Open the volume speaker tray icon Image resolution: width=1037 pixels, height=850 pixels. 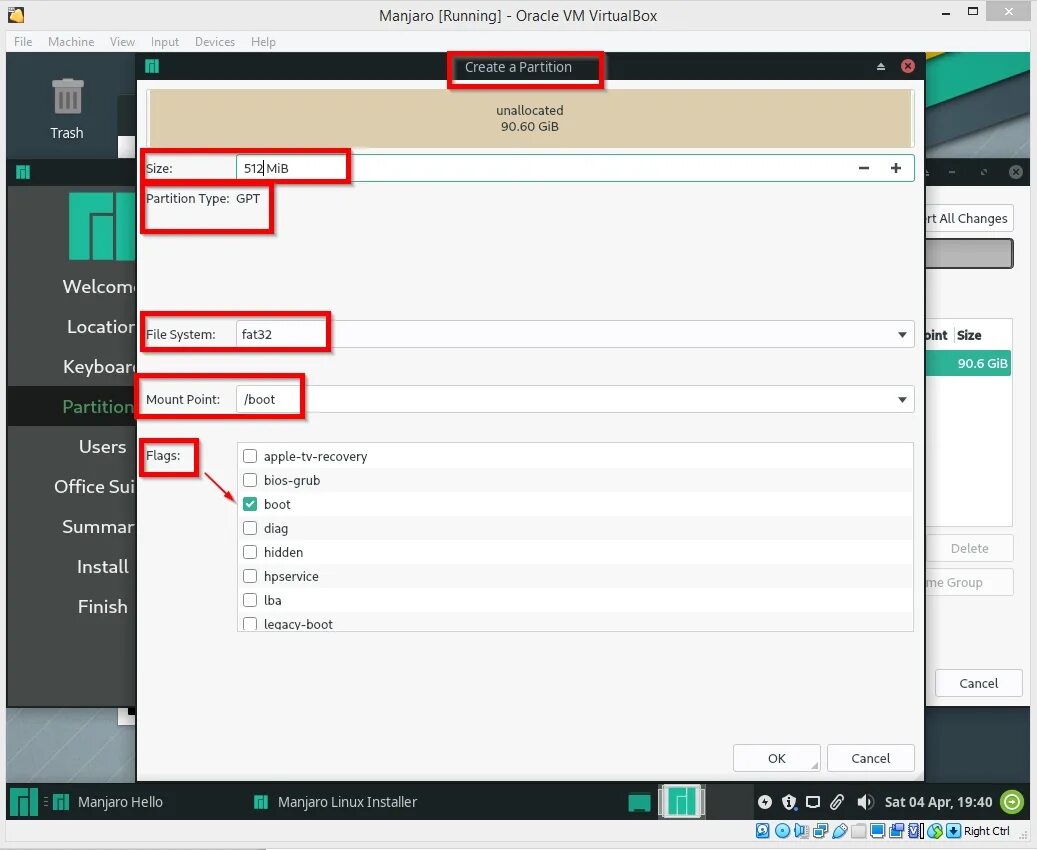(864, 802)
